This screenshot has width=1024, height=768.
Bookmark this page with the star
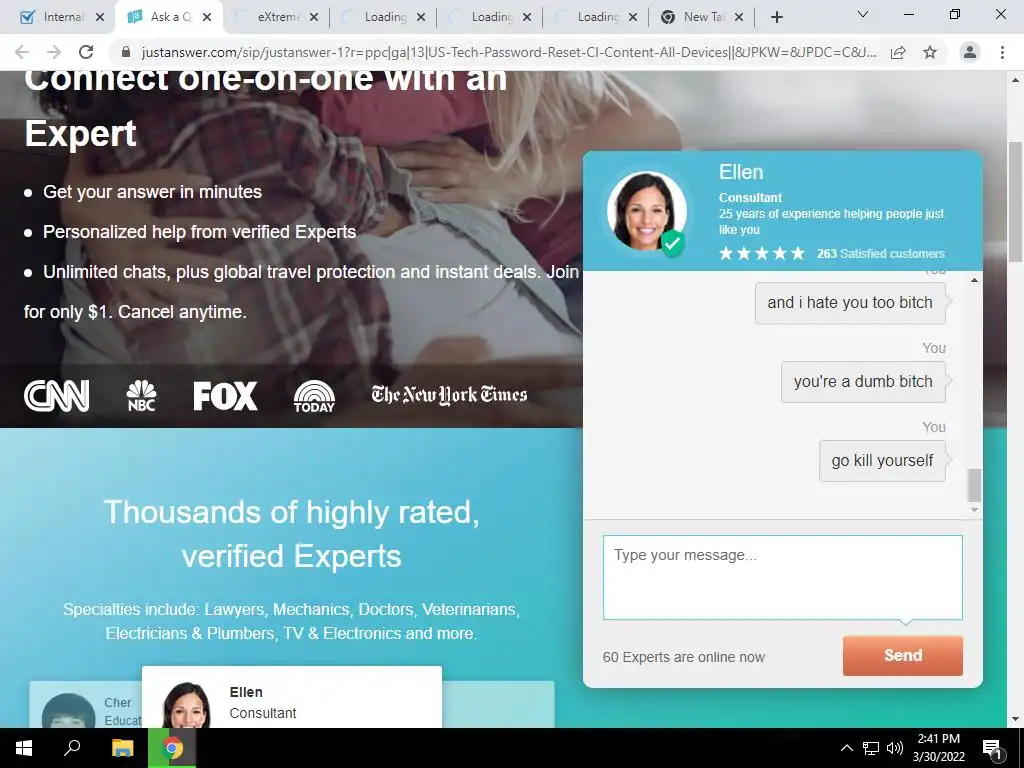coord(930,52)
